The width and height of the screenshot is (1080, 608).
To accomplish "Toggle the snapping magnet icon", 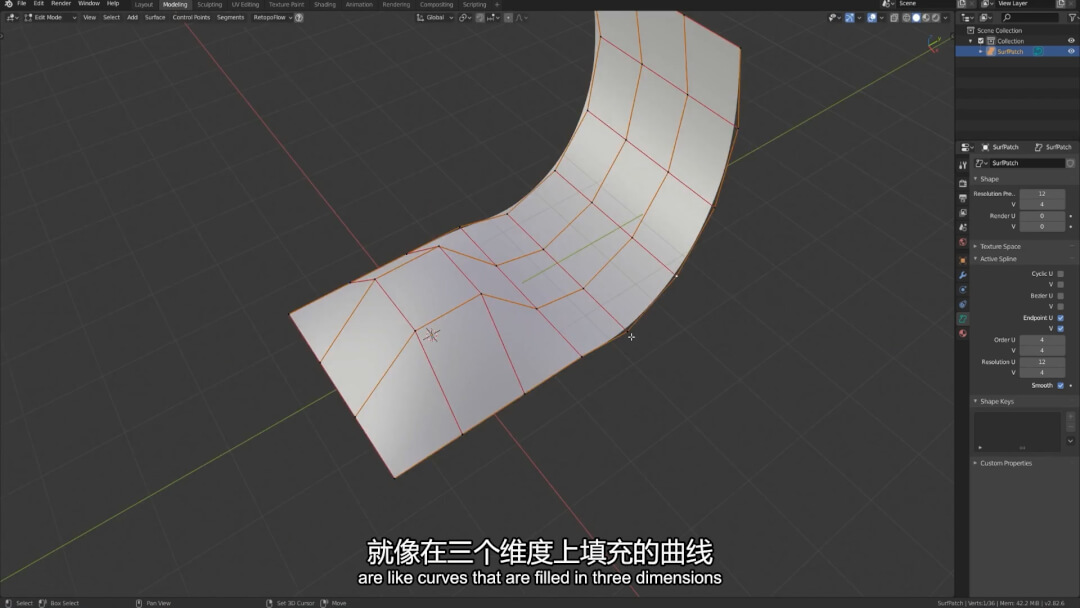I will click(480, 18).
